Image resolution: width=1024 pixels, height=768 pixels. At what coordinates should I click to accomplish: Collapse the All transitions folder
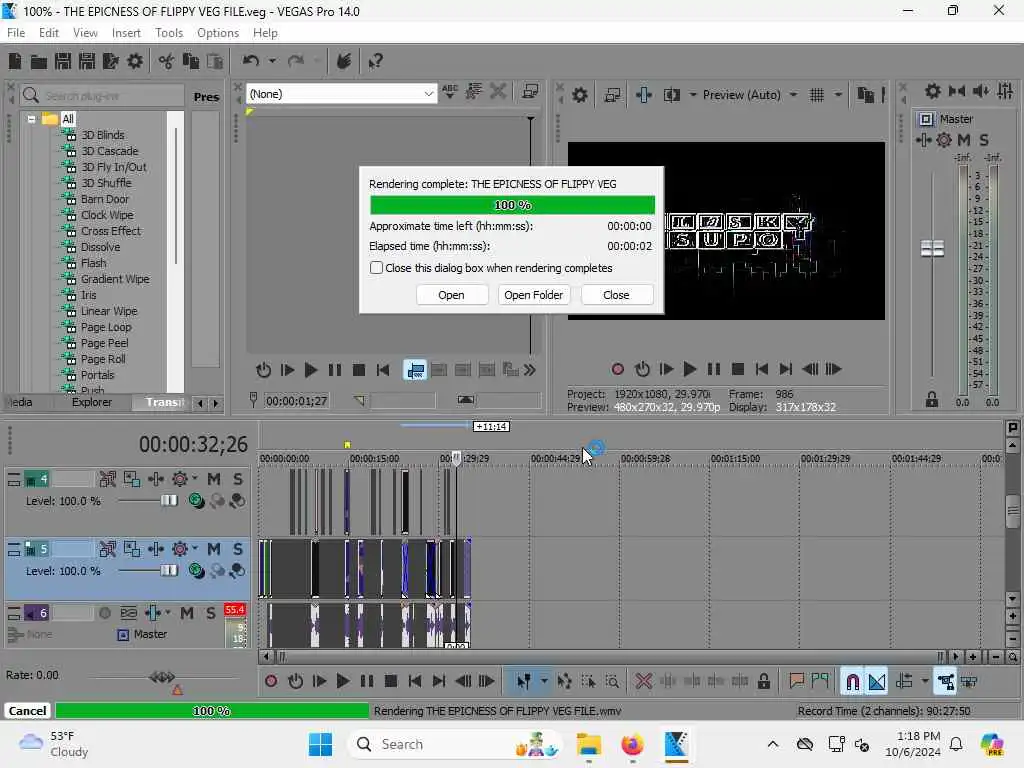coord(31,119)
